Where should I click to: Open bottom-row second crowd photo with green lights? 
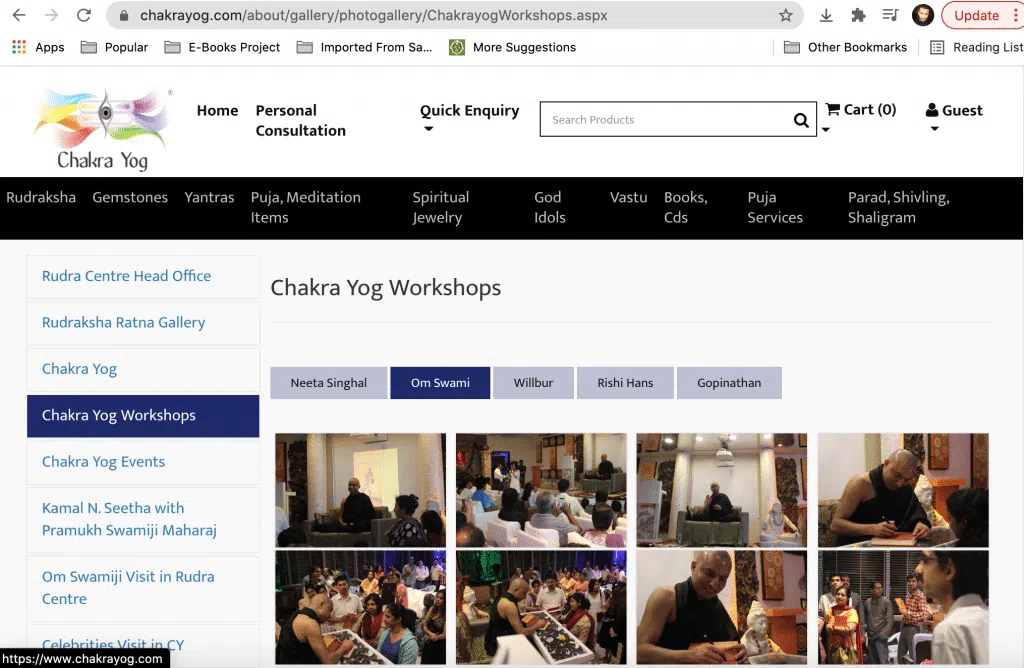[541, 607]
